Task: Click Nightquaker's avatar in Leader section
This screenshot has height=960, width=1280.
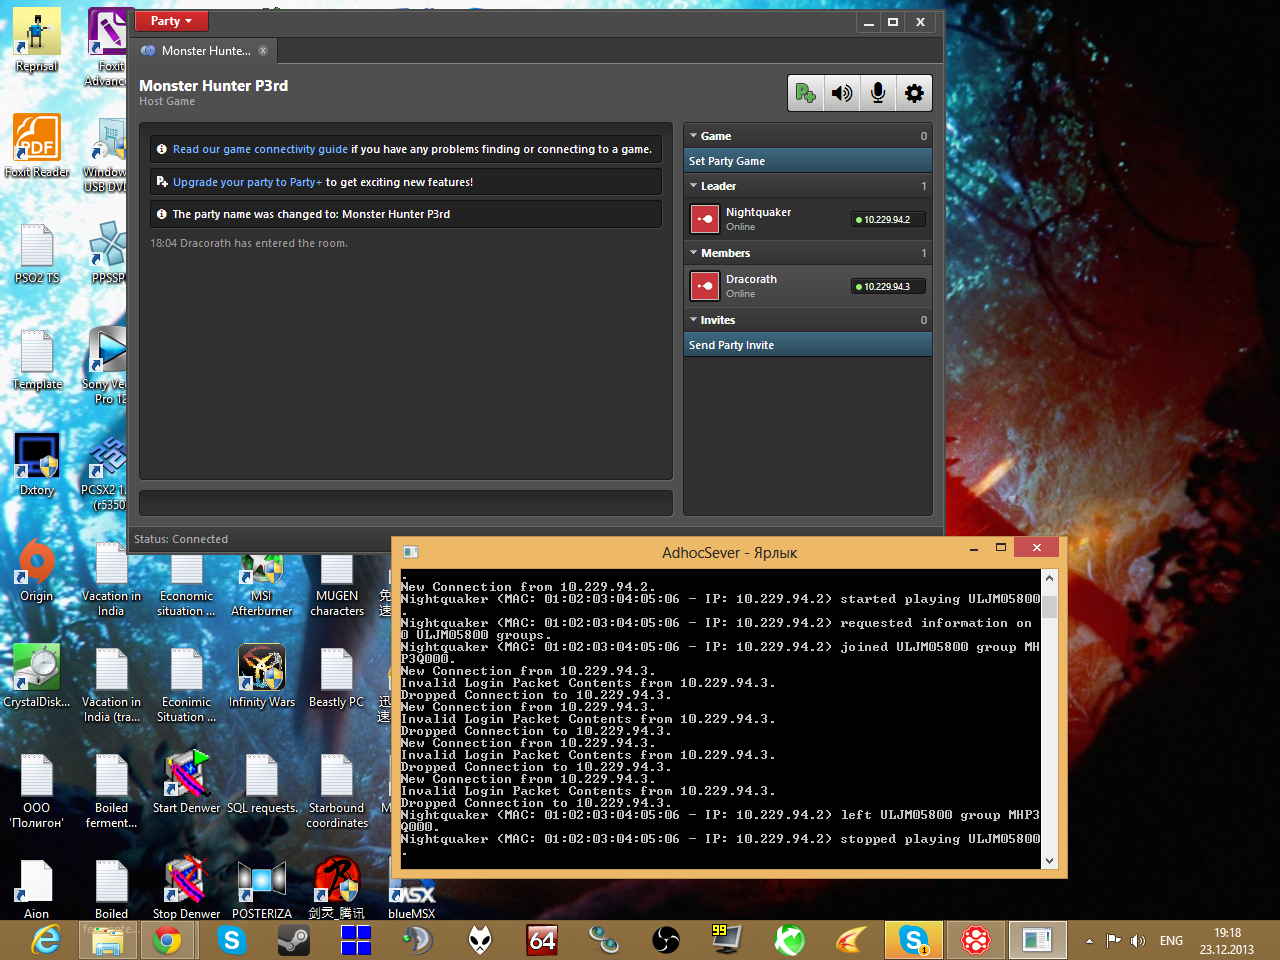Action: [705, 219]
